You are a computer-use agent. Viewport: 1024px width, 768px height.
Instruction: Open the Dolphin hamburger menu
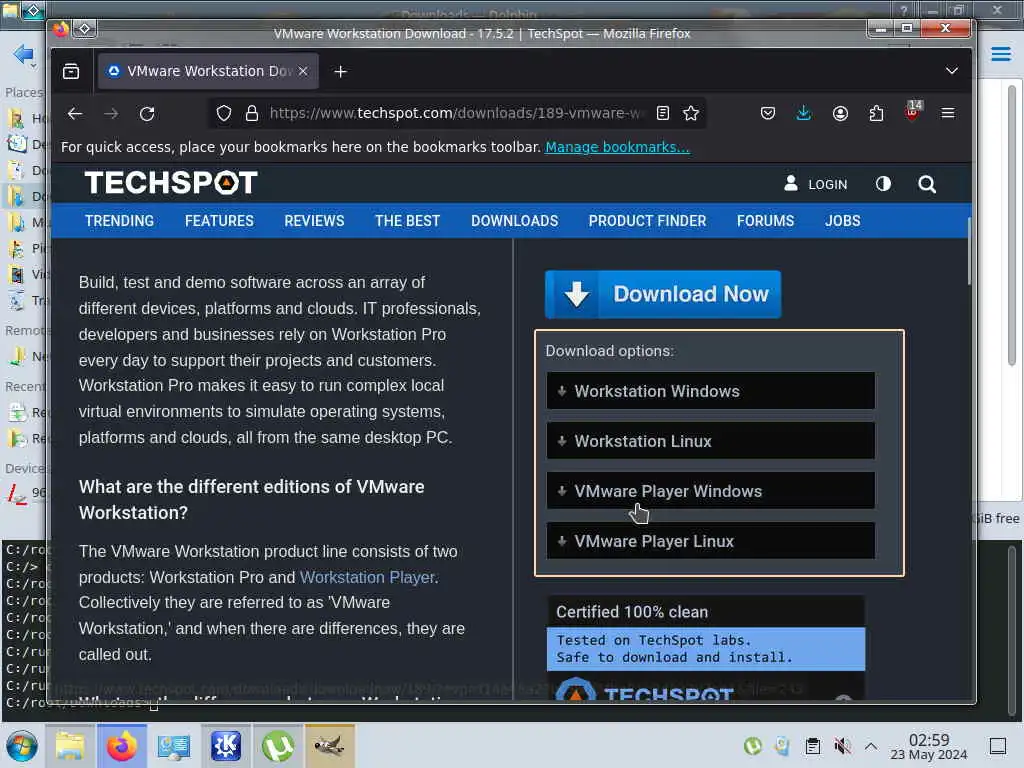point(1000,54)
